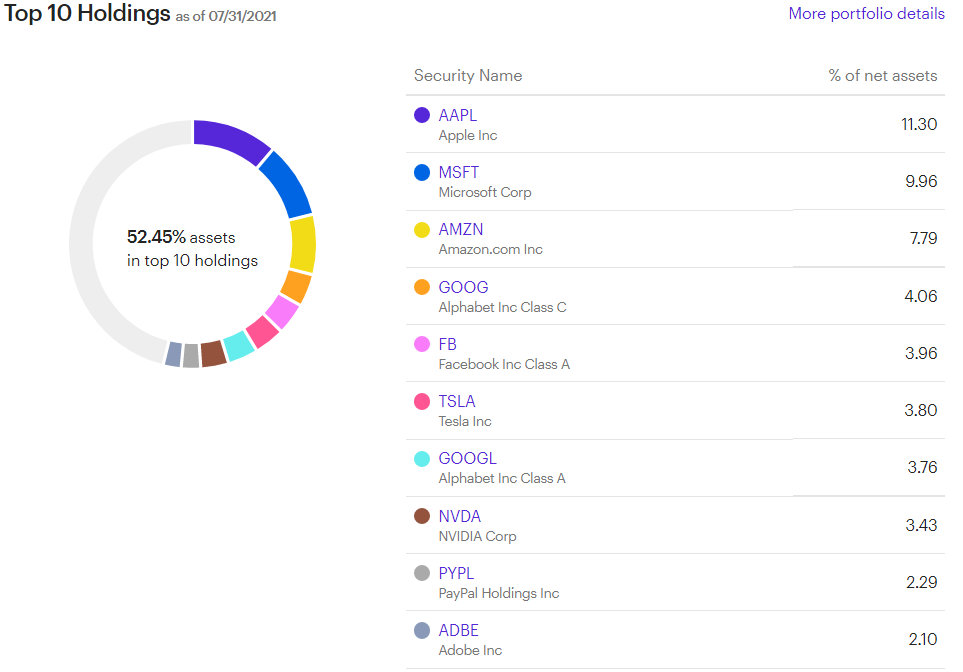Click the yellow Amazon legend dot
The width and height of the screenshot is (963, 672).
422,229
